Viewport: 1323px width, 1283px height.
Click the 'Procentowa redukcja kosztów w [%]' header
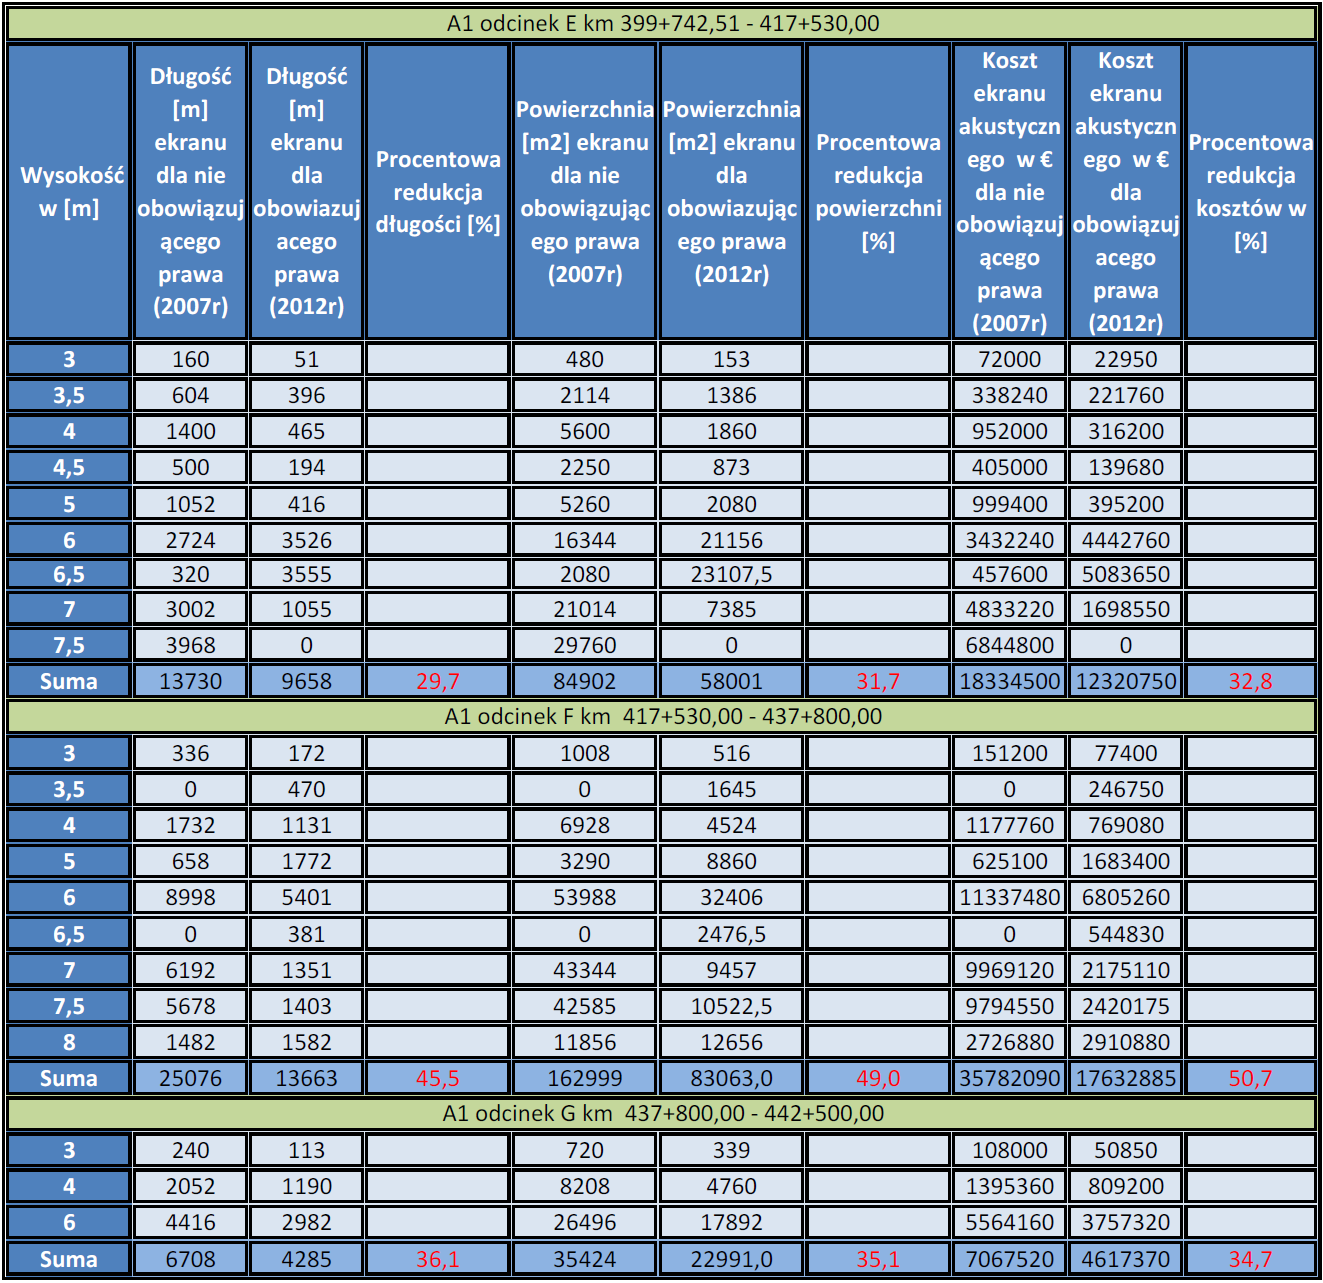tap(1250, 192)
